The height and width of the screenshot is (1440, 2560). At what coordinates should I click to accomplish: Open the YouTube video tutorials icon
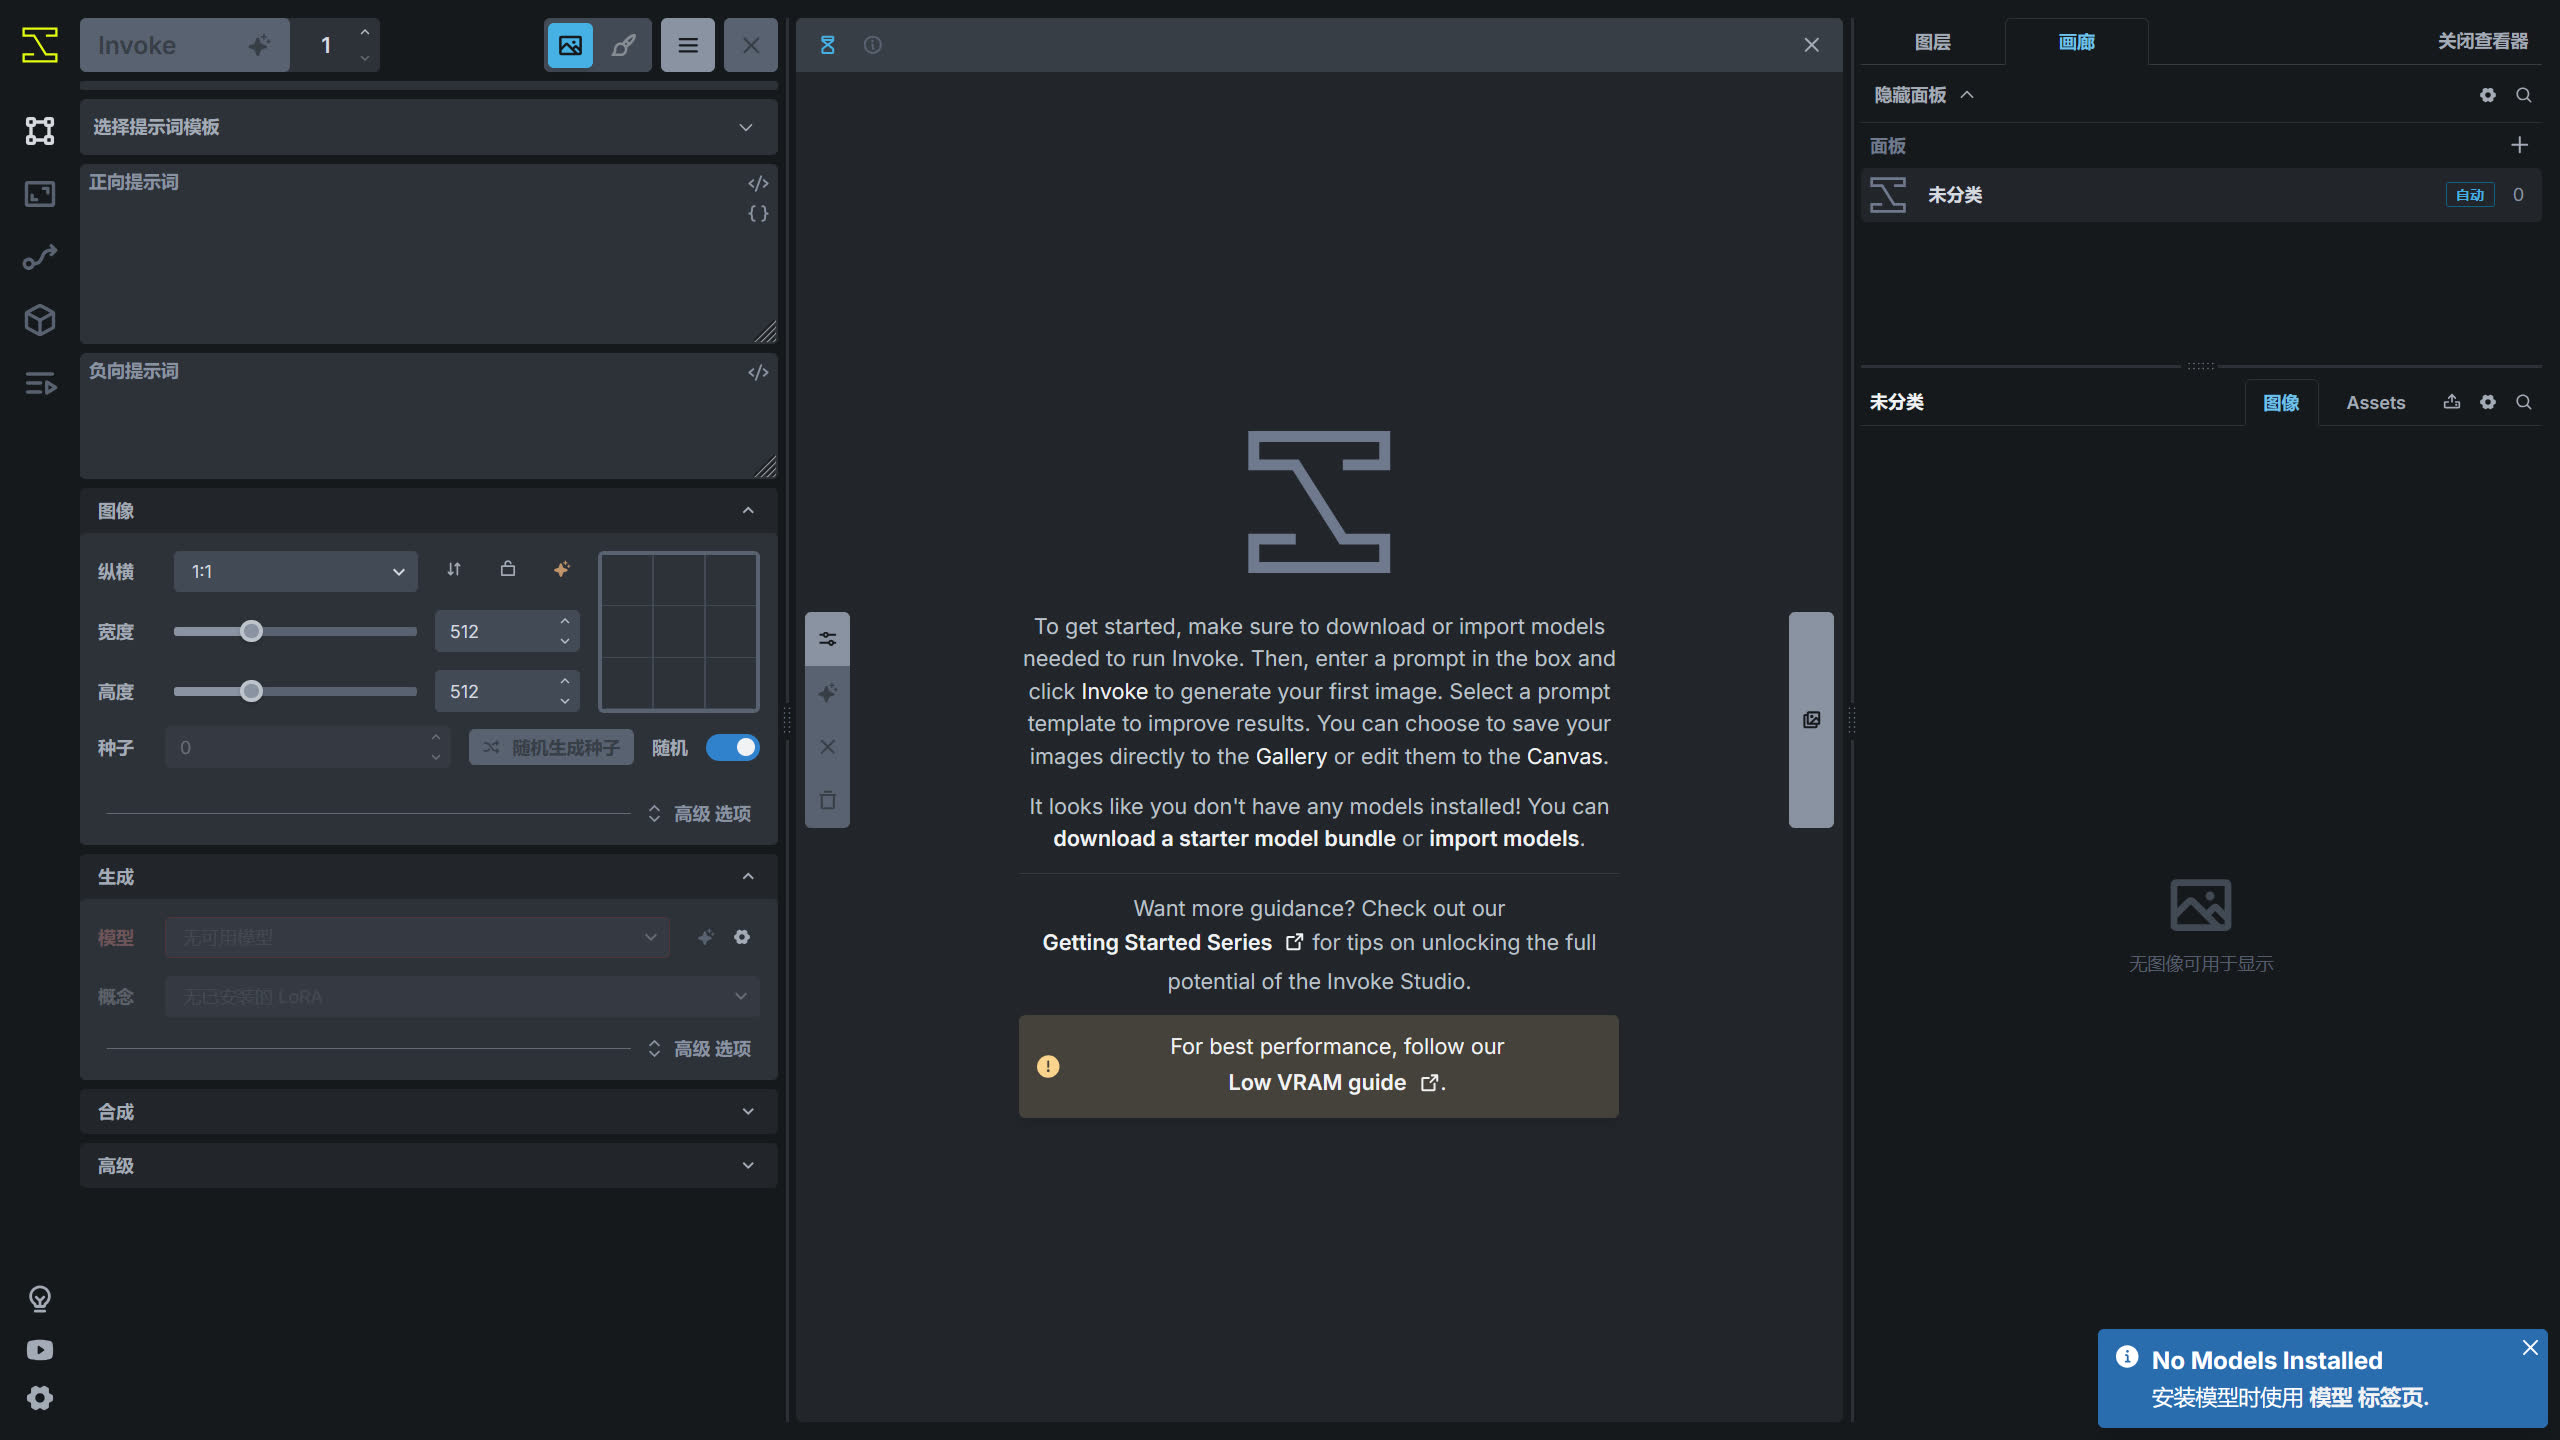pyautogui.click(x=40, y=1350)
